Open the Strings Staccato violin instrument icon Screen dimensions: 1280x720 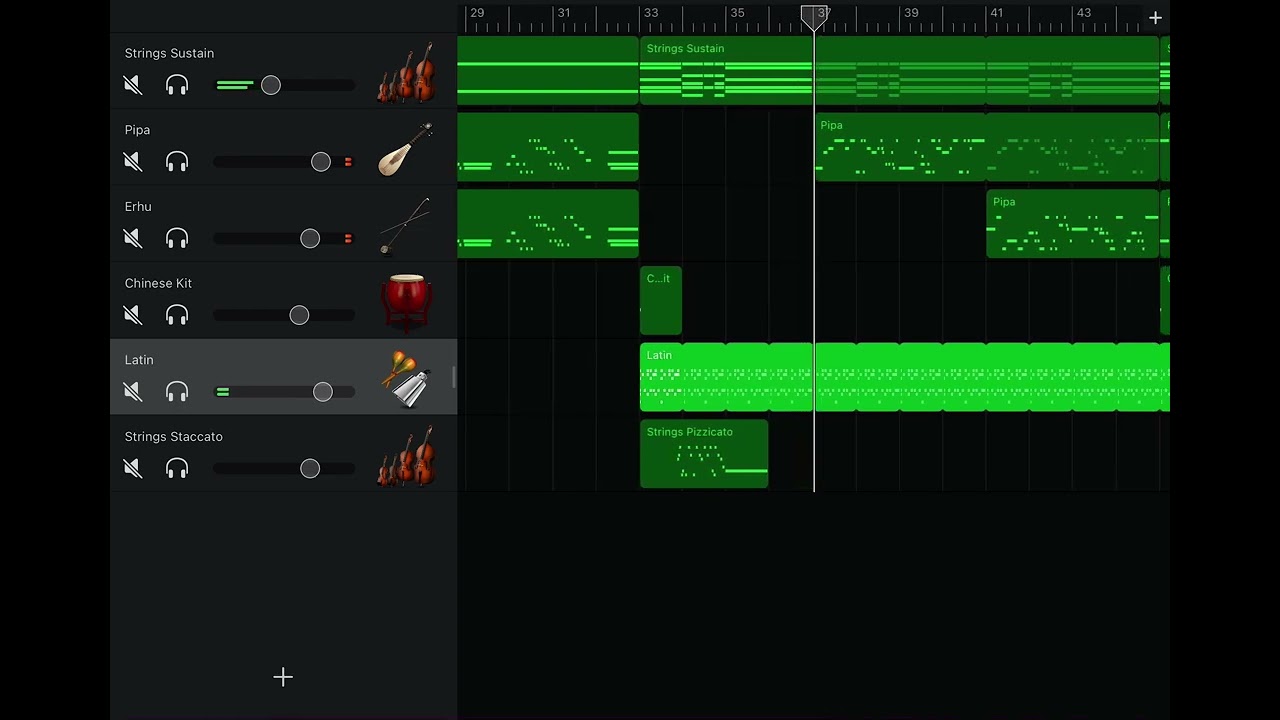coord(406,456)
